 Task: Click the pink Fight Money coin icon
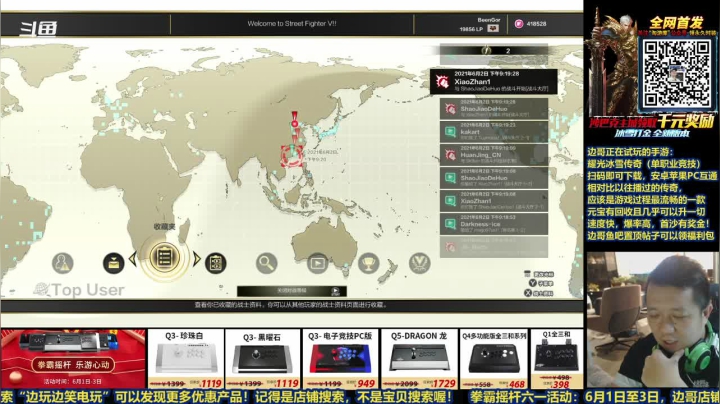[519, 24]
